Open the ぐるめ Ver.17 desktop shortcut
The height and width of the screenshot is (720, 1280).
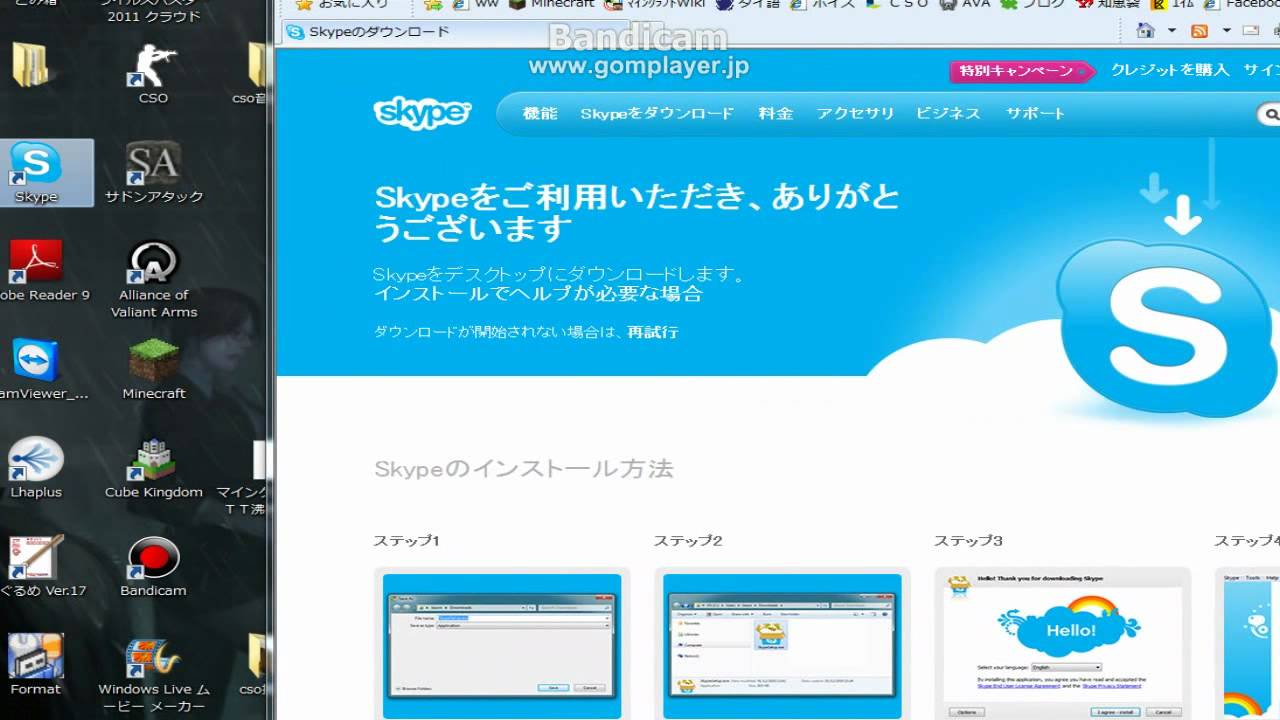(40, 566)
